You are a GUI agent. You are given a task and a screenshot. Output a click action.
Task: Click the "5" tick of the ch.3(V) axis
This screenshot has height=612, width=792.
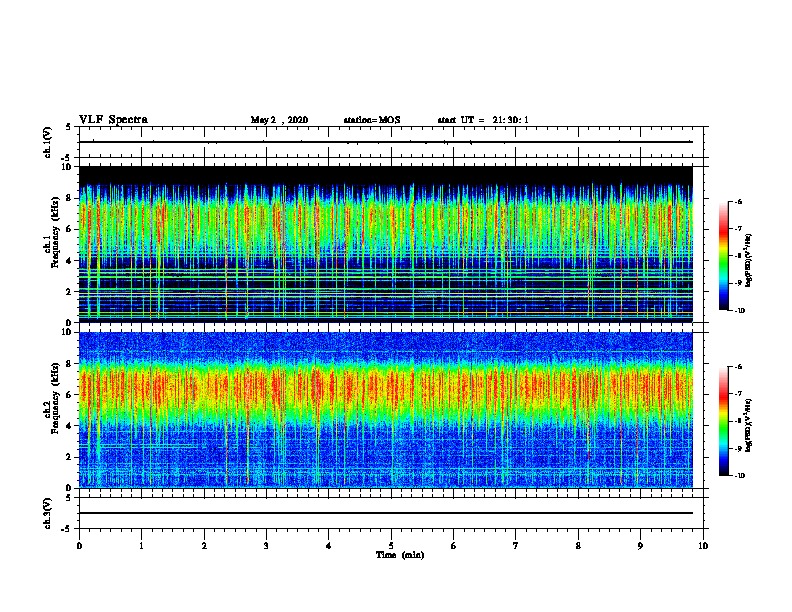[69, 498]
